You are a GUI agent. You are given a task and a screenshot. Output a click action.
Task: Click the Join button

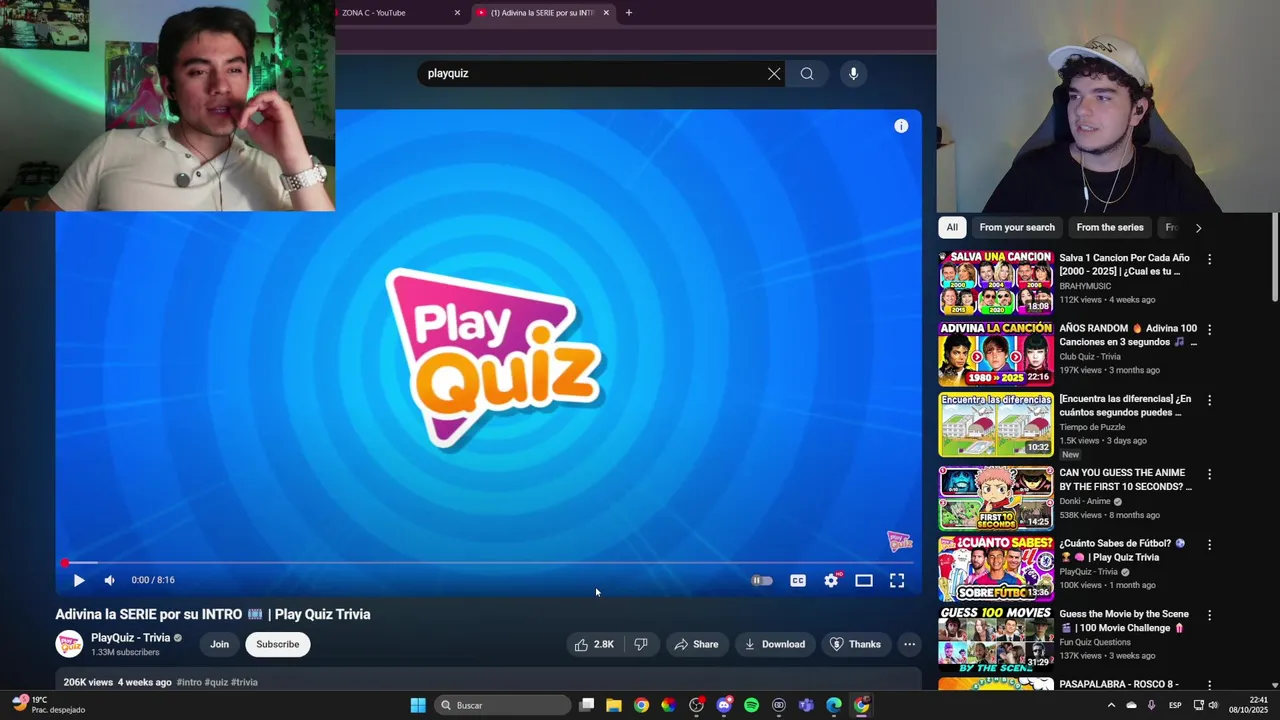pos(219,644)
